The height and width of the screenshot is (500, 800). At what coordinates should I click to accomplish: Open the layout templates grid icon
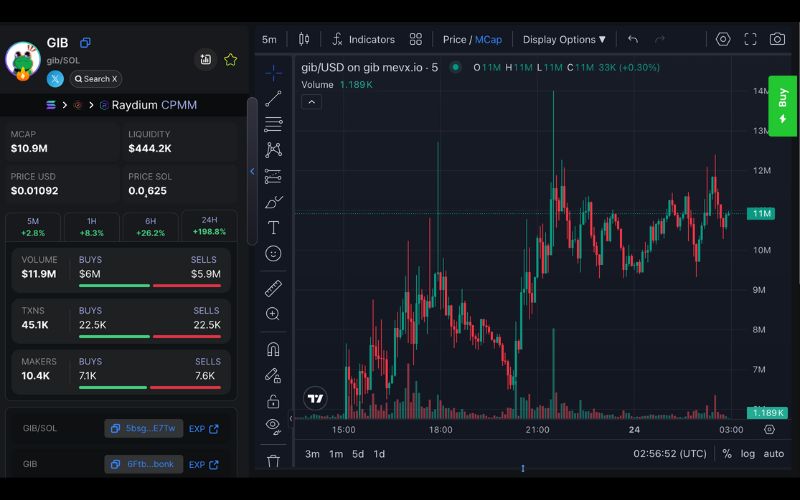[416, 39]
